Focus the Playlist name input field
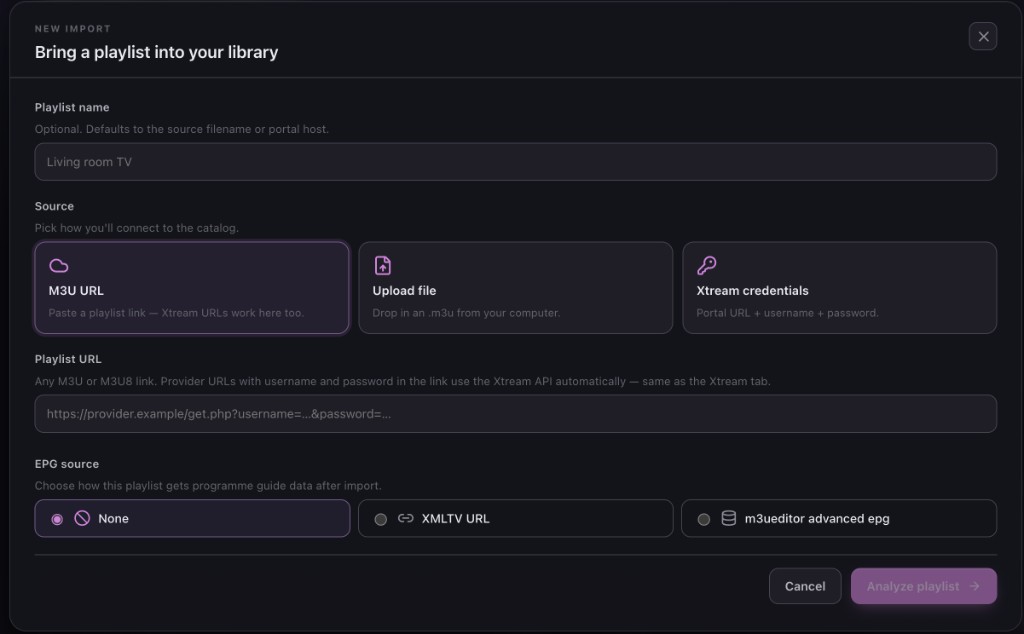 515,162
